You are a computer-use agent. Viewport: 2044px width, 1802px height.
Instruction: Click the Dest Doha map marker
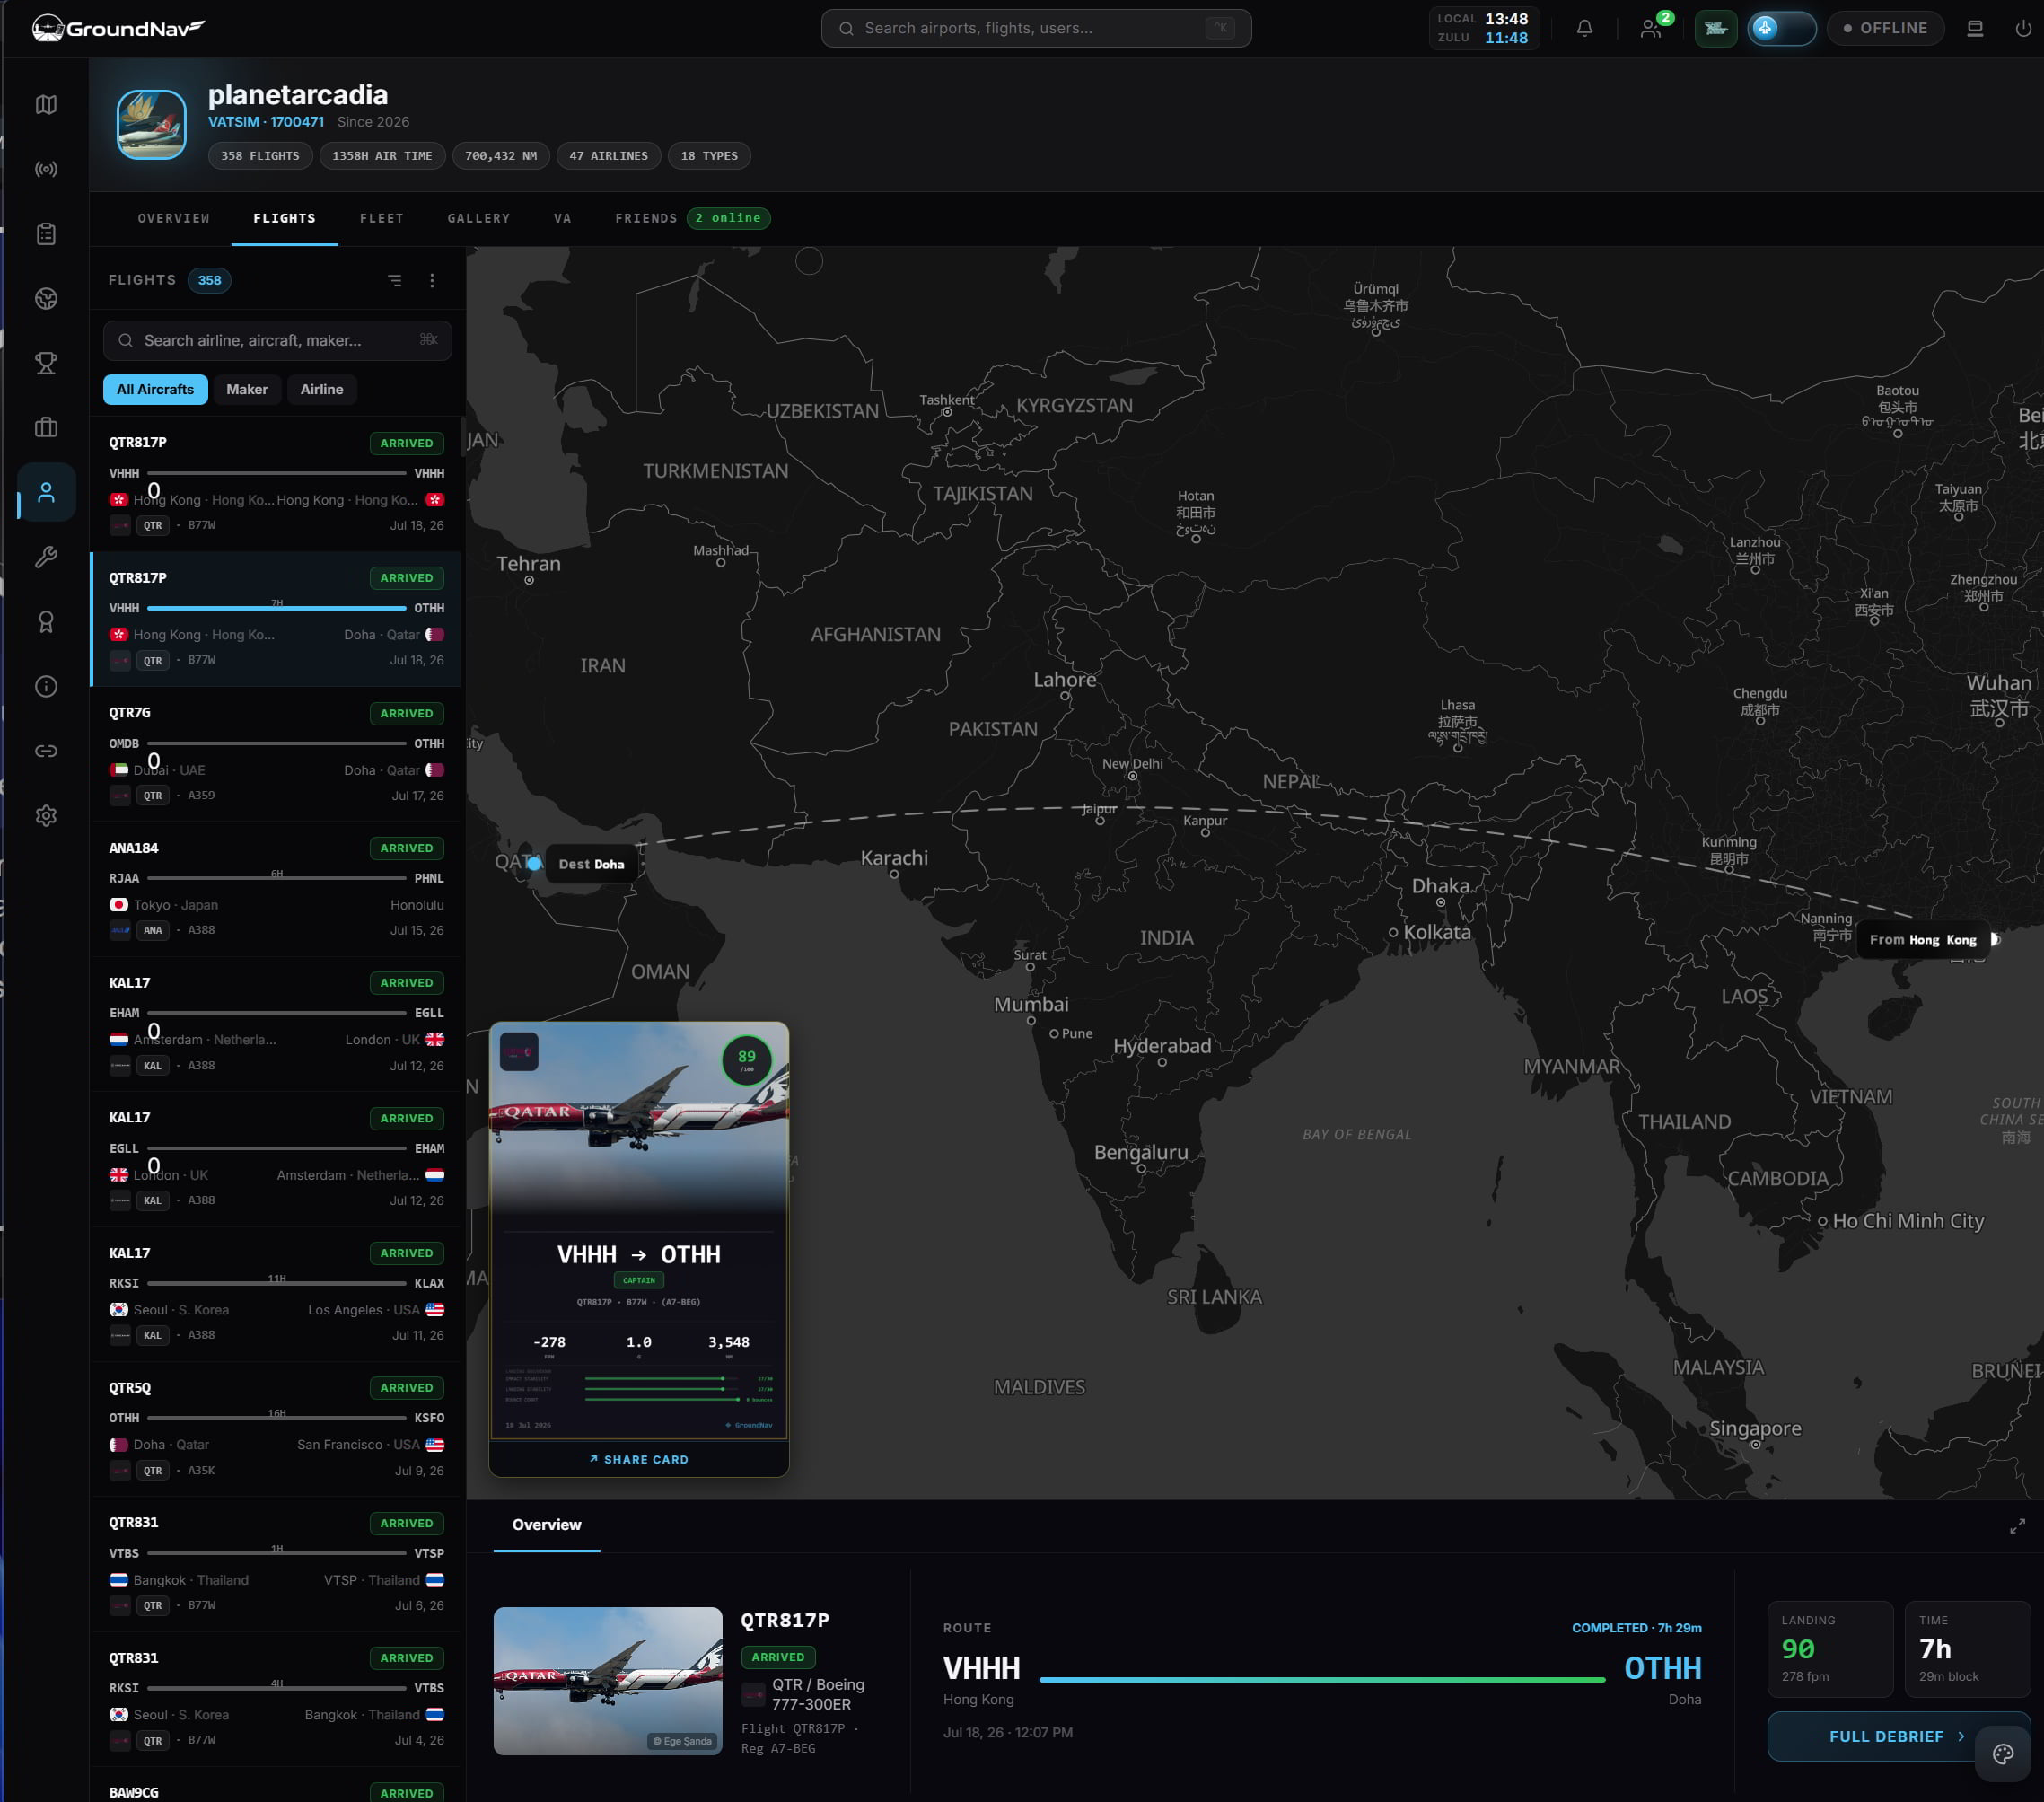[x=591, y=864]
